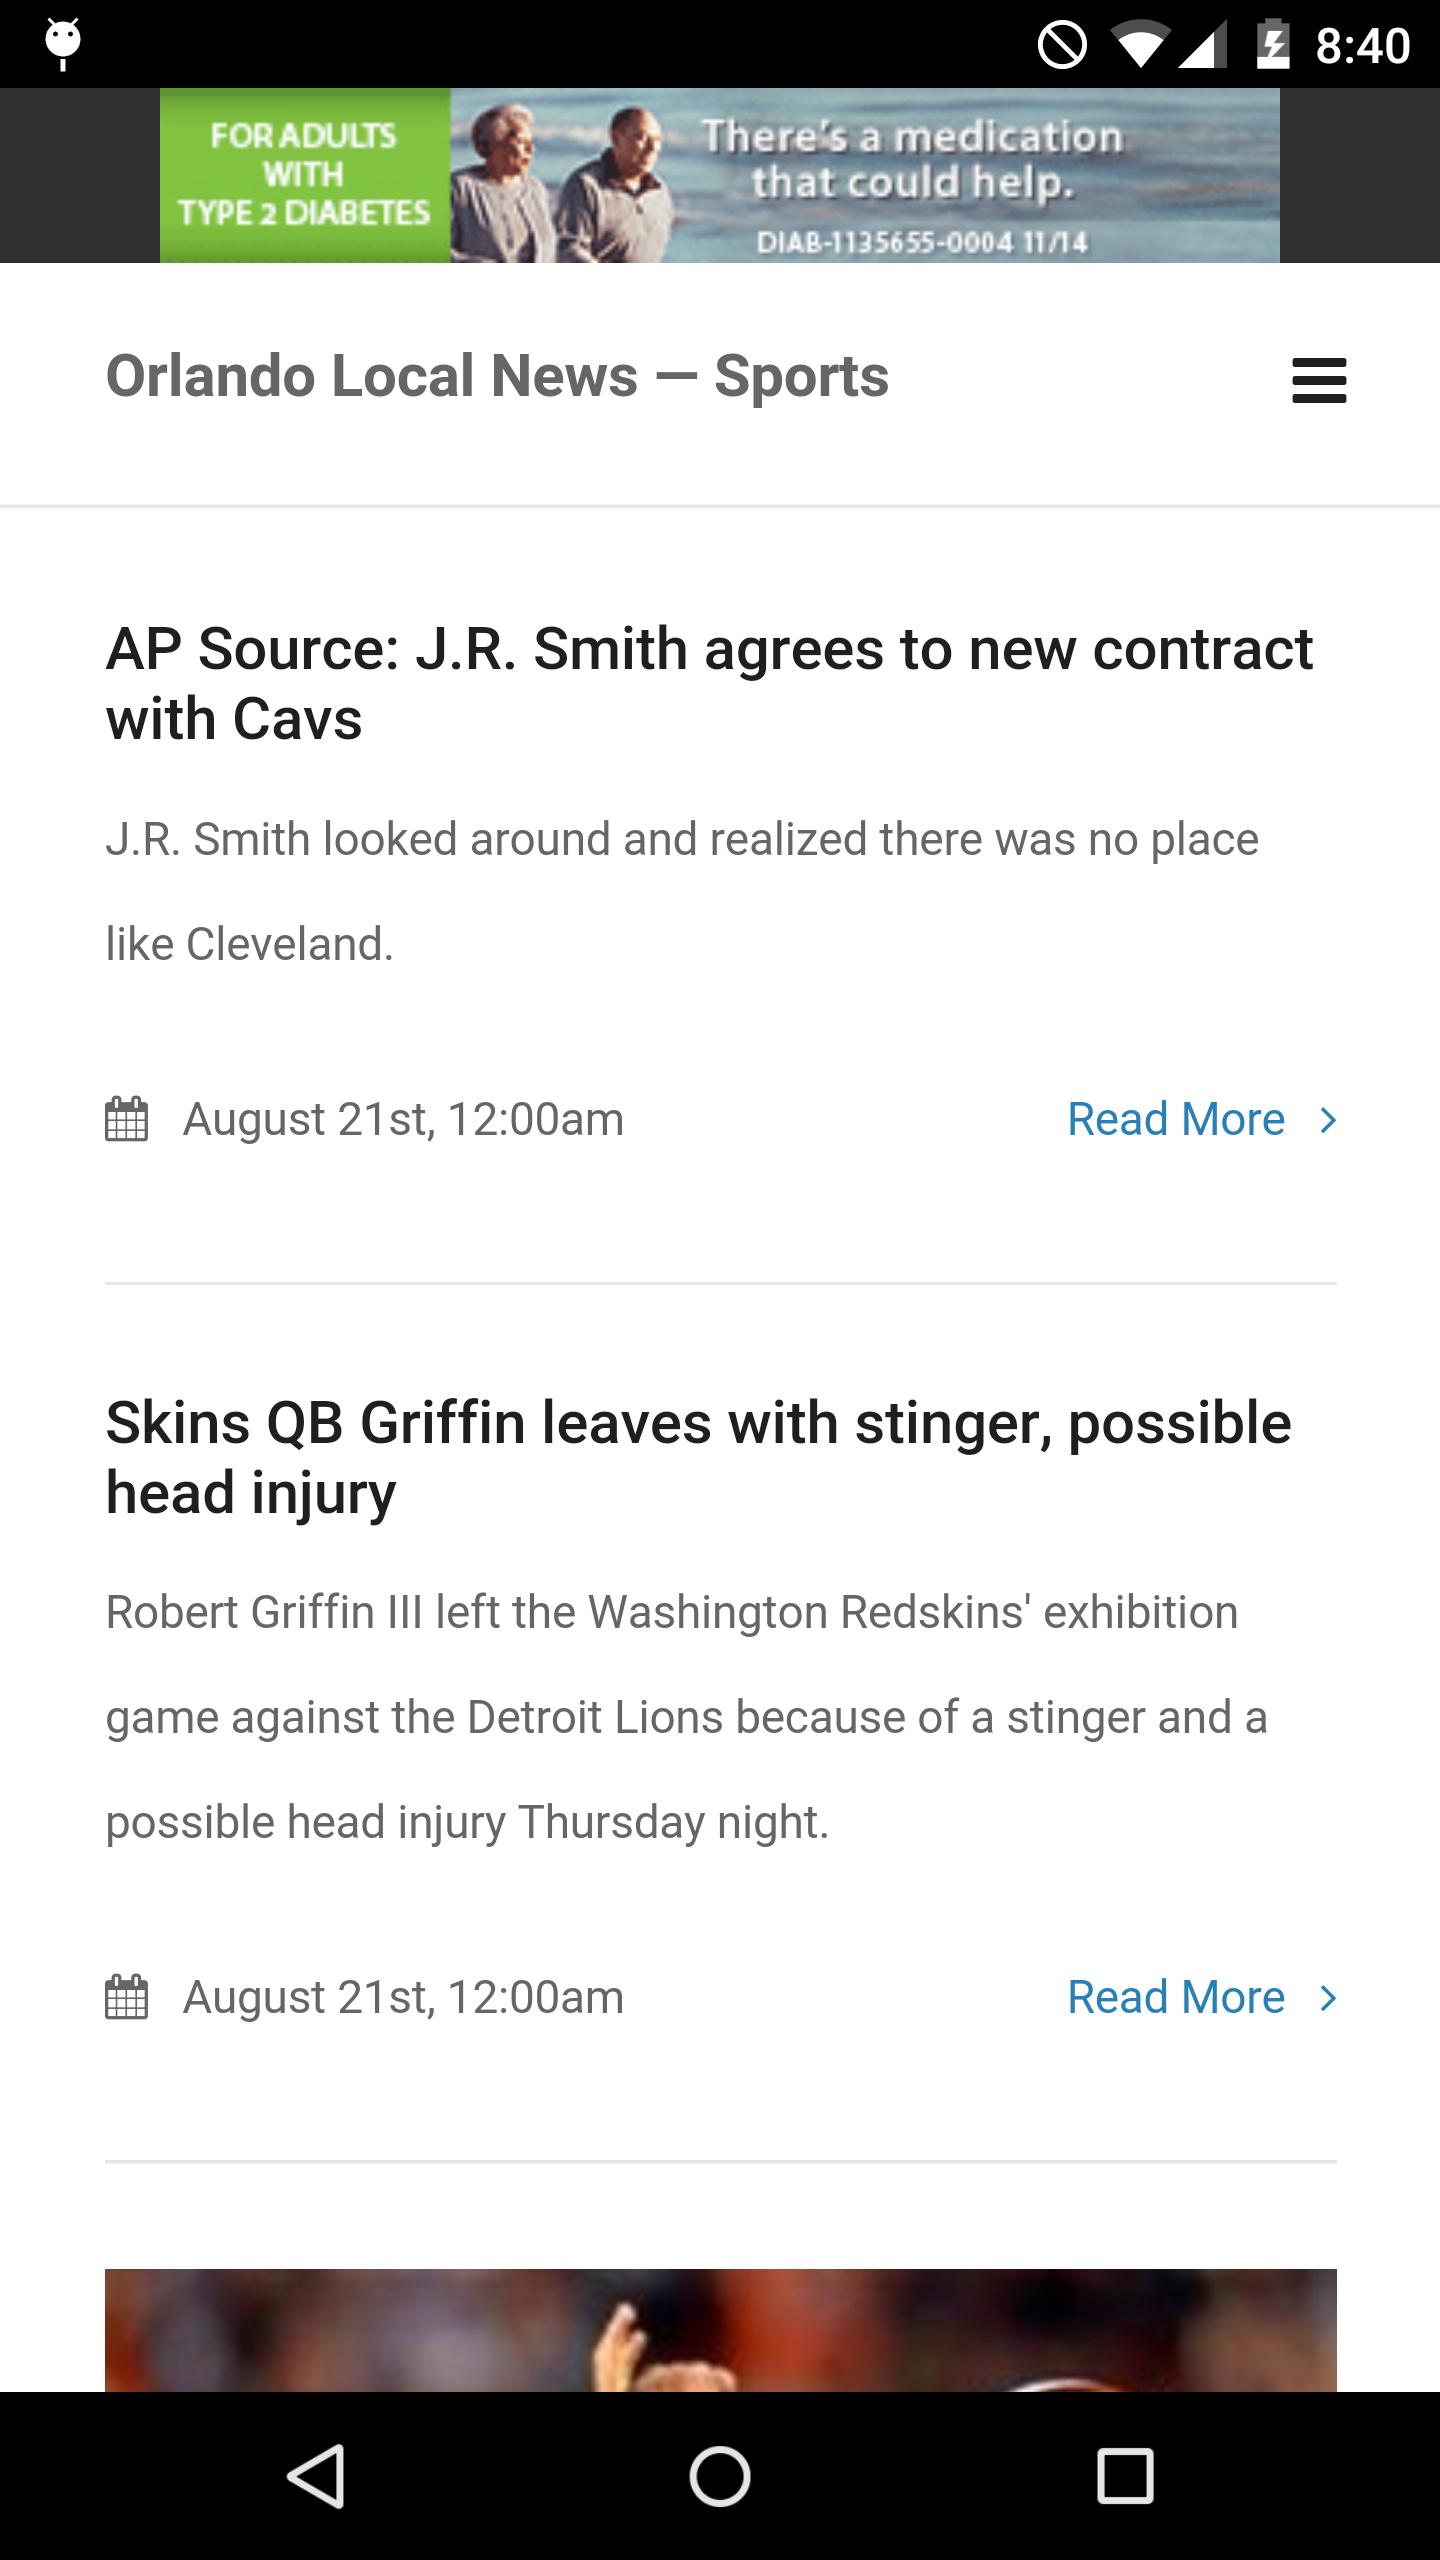Tap the Wi-Fi signal status icon

[1139, 45]
